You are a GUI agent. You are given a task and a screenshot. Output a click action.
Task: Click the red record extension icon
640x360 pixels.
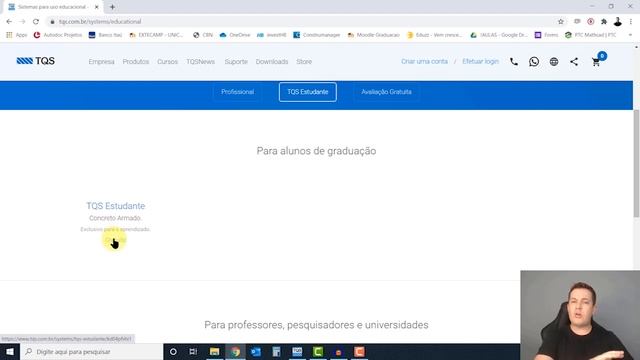(x=591, y=22)
